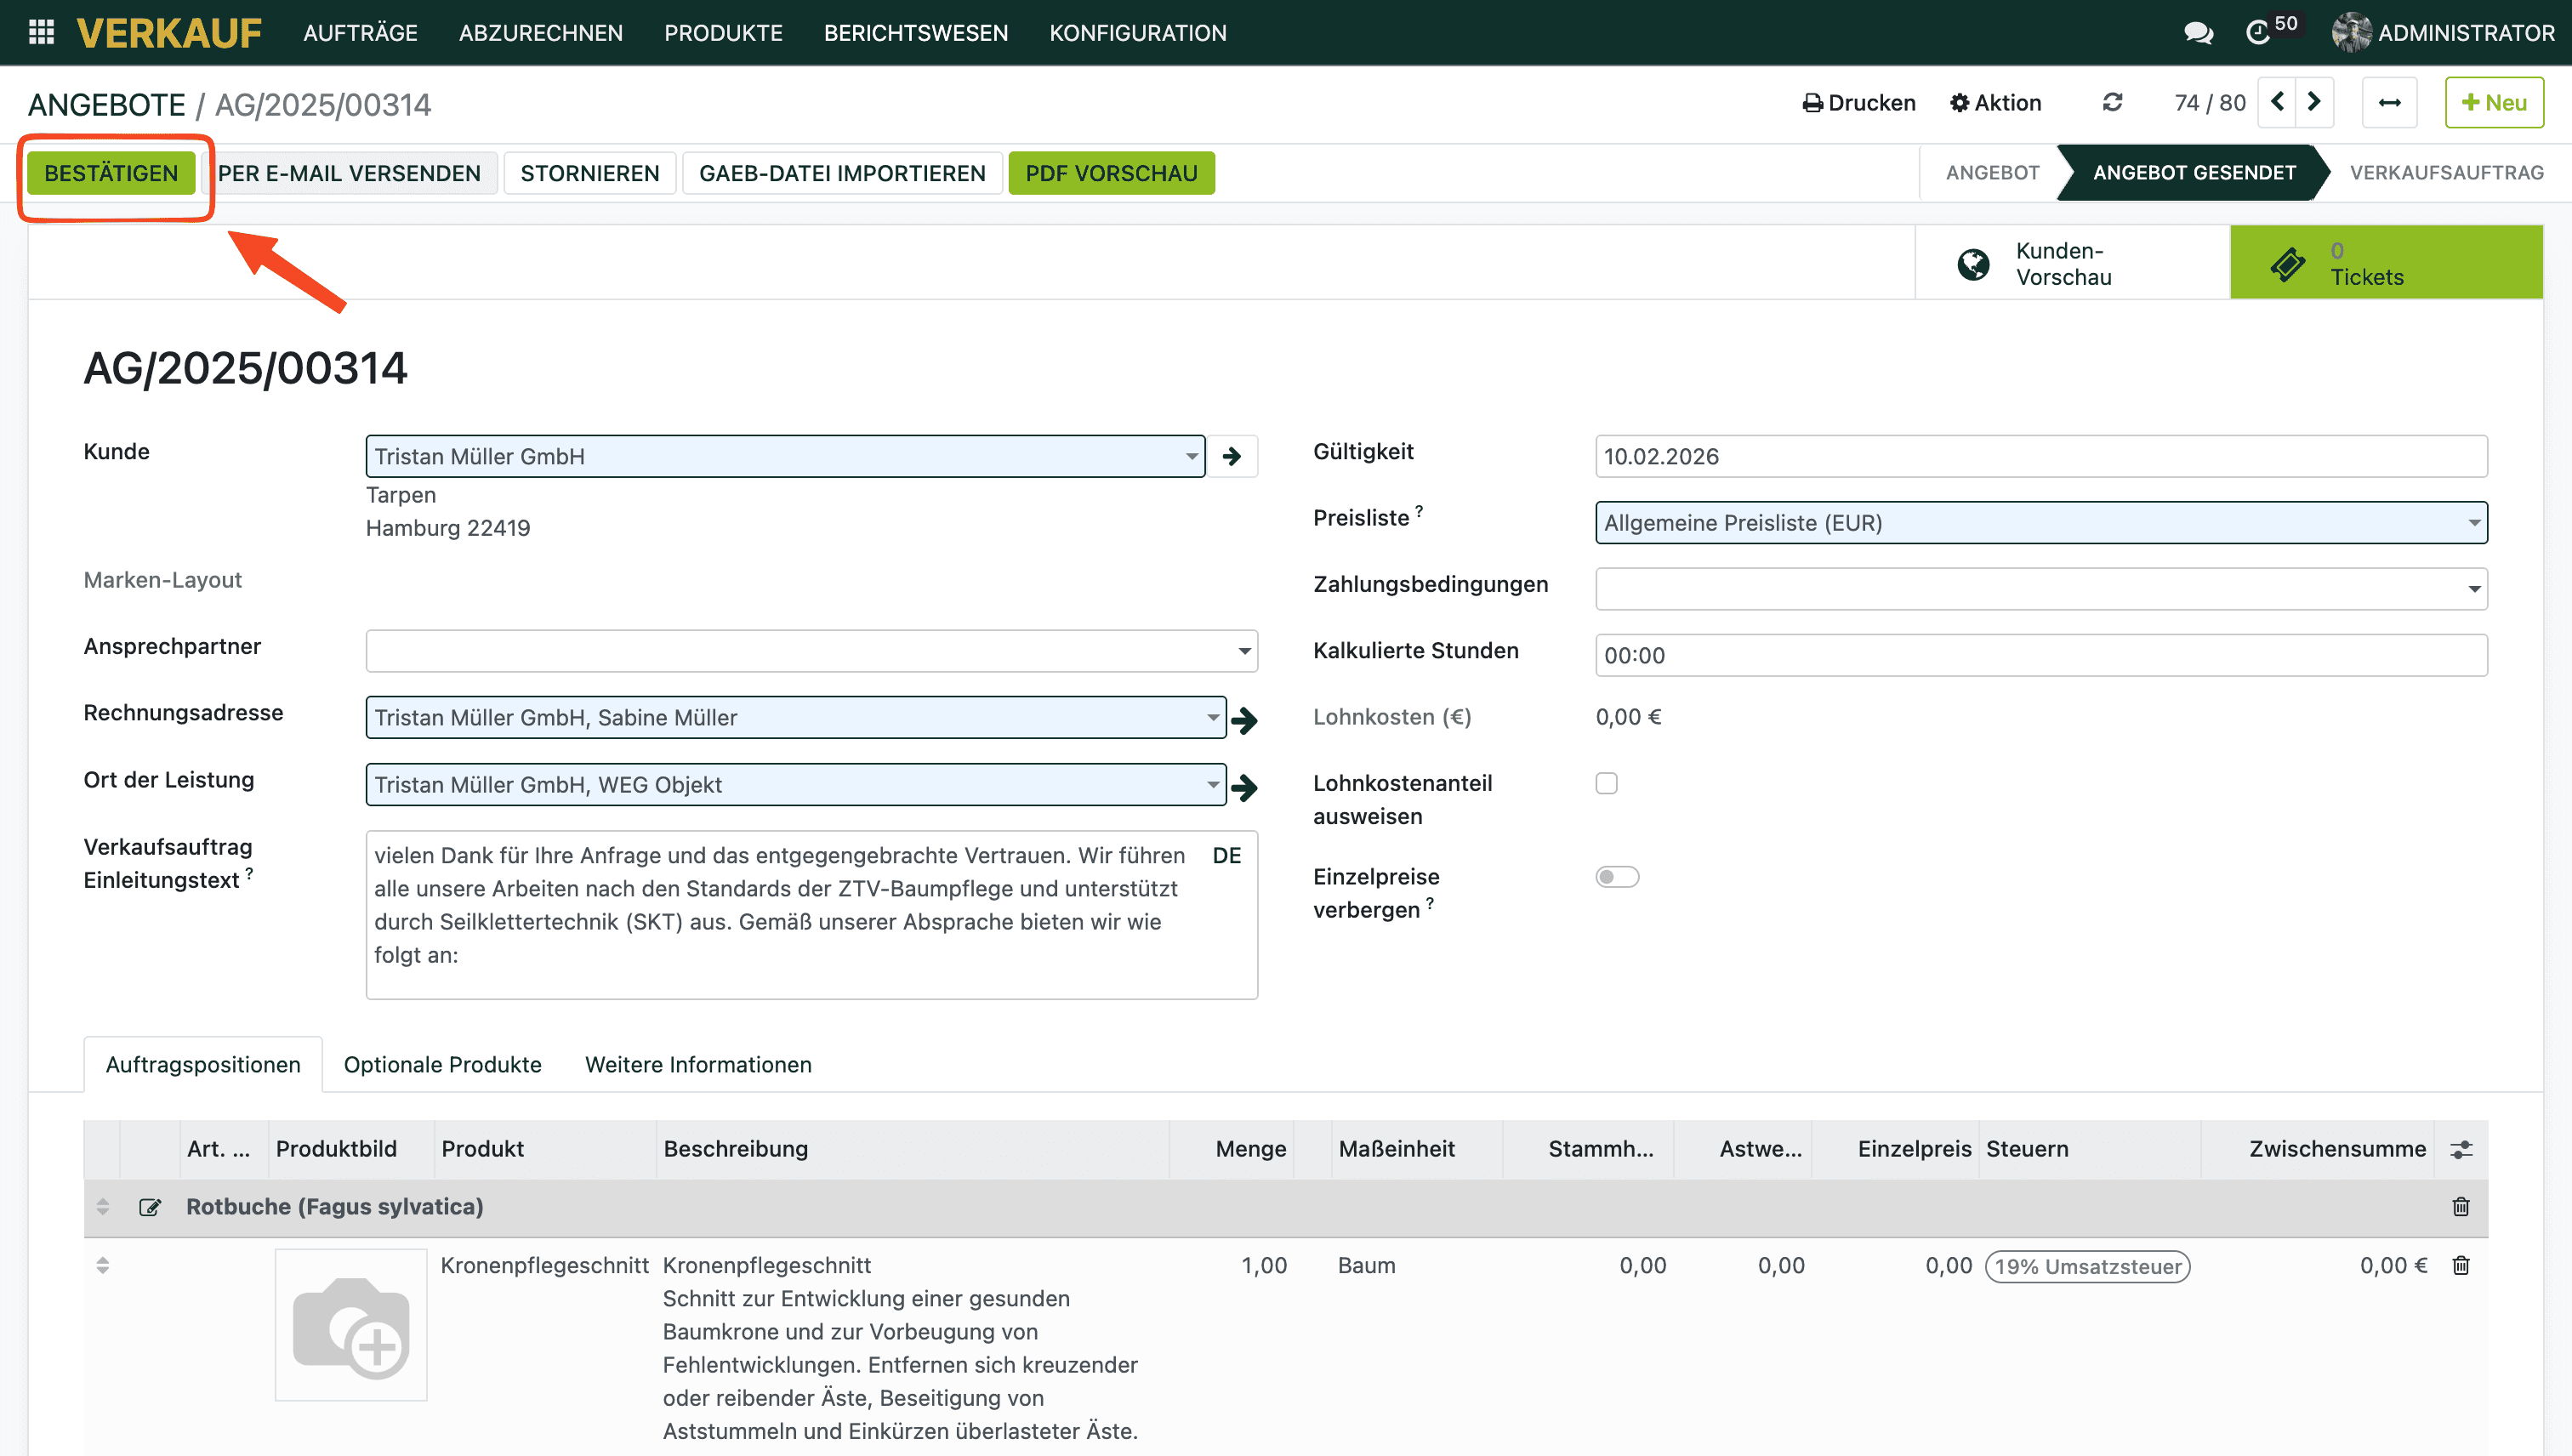Open the apps grid menu icon

click(41, 33)
